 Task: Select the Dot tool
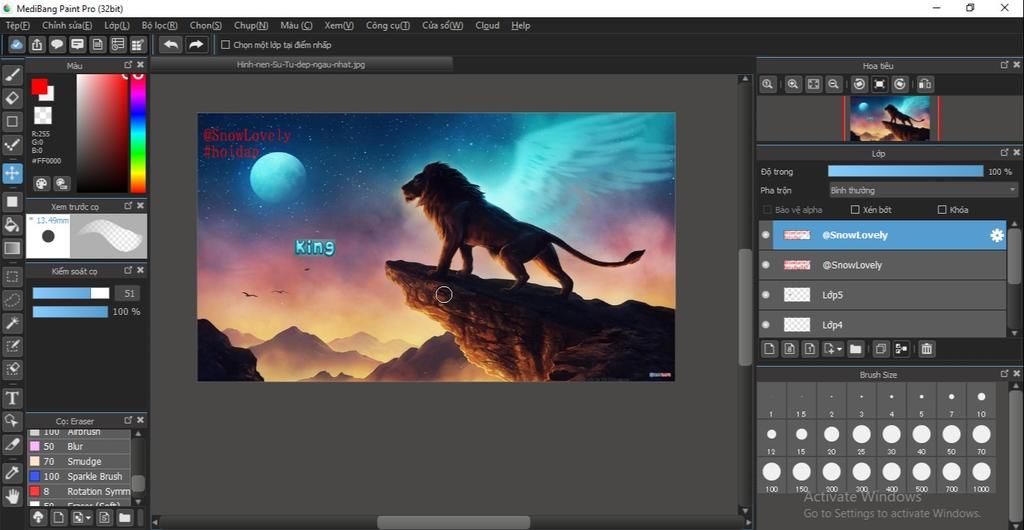pos(12,144)
